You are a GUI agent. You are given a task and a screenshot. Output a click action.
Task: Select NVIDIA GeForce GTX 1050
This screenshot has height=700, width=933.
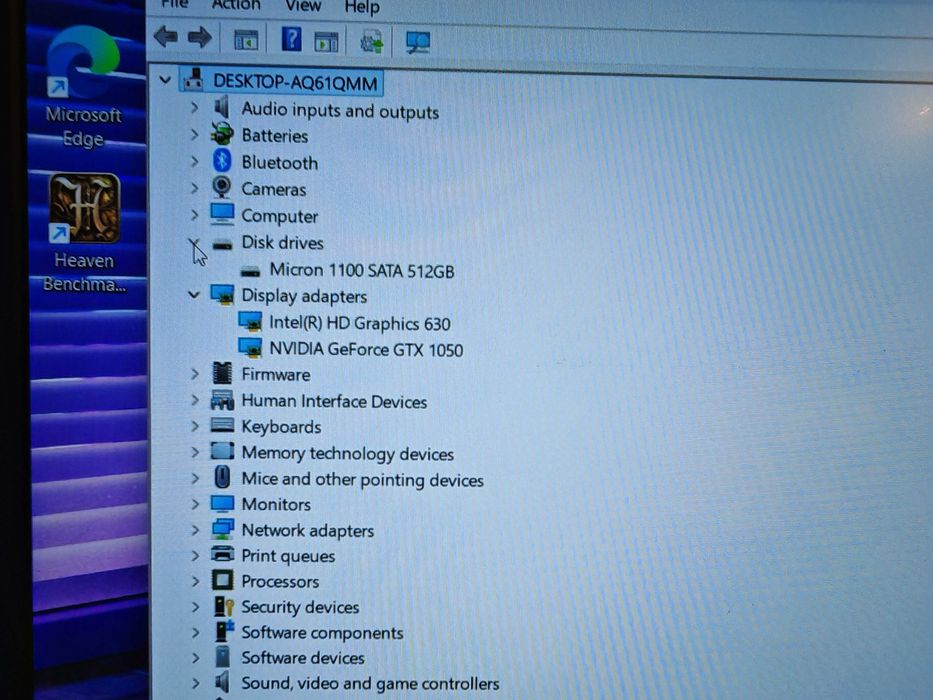pos(366,349)
